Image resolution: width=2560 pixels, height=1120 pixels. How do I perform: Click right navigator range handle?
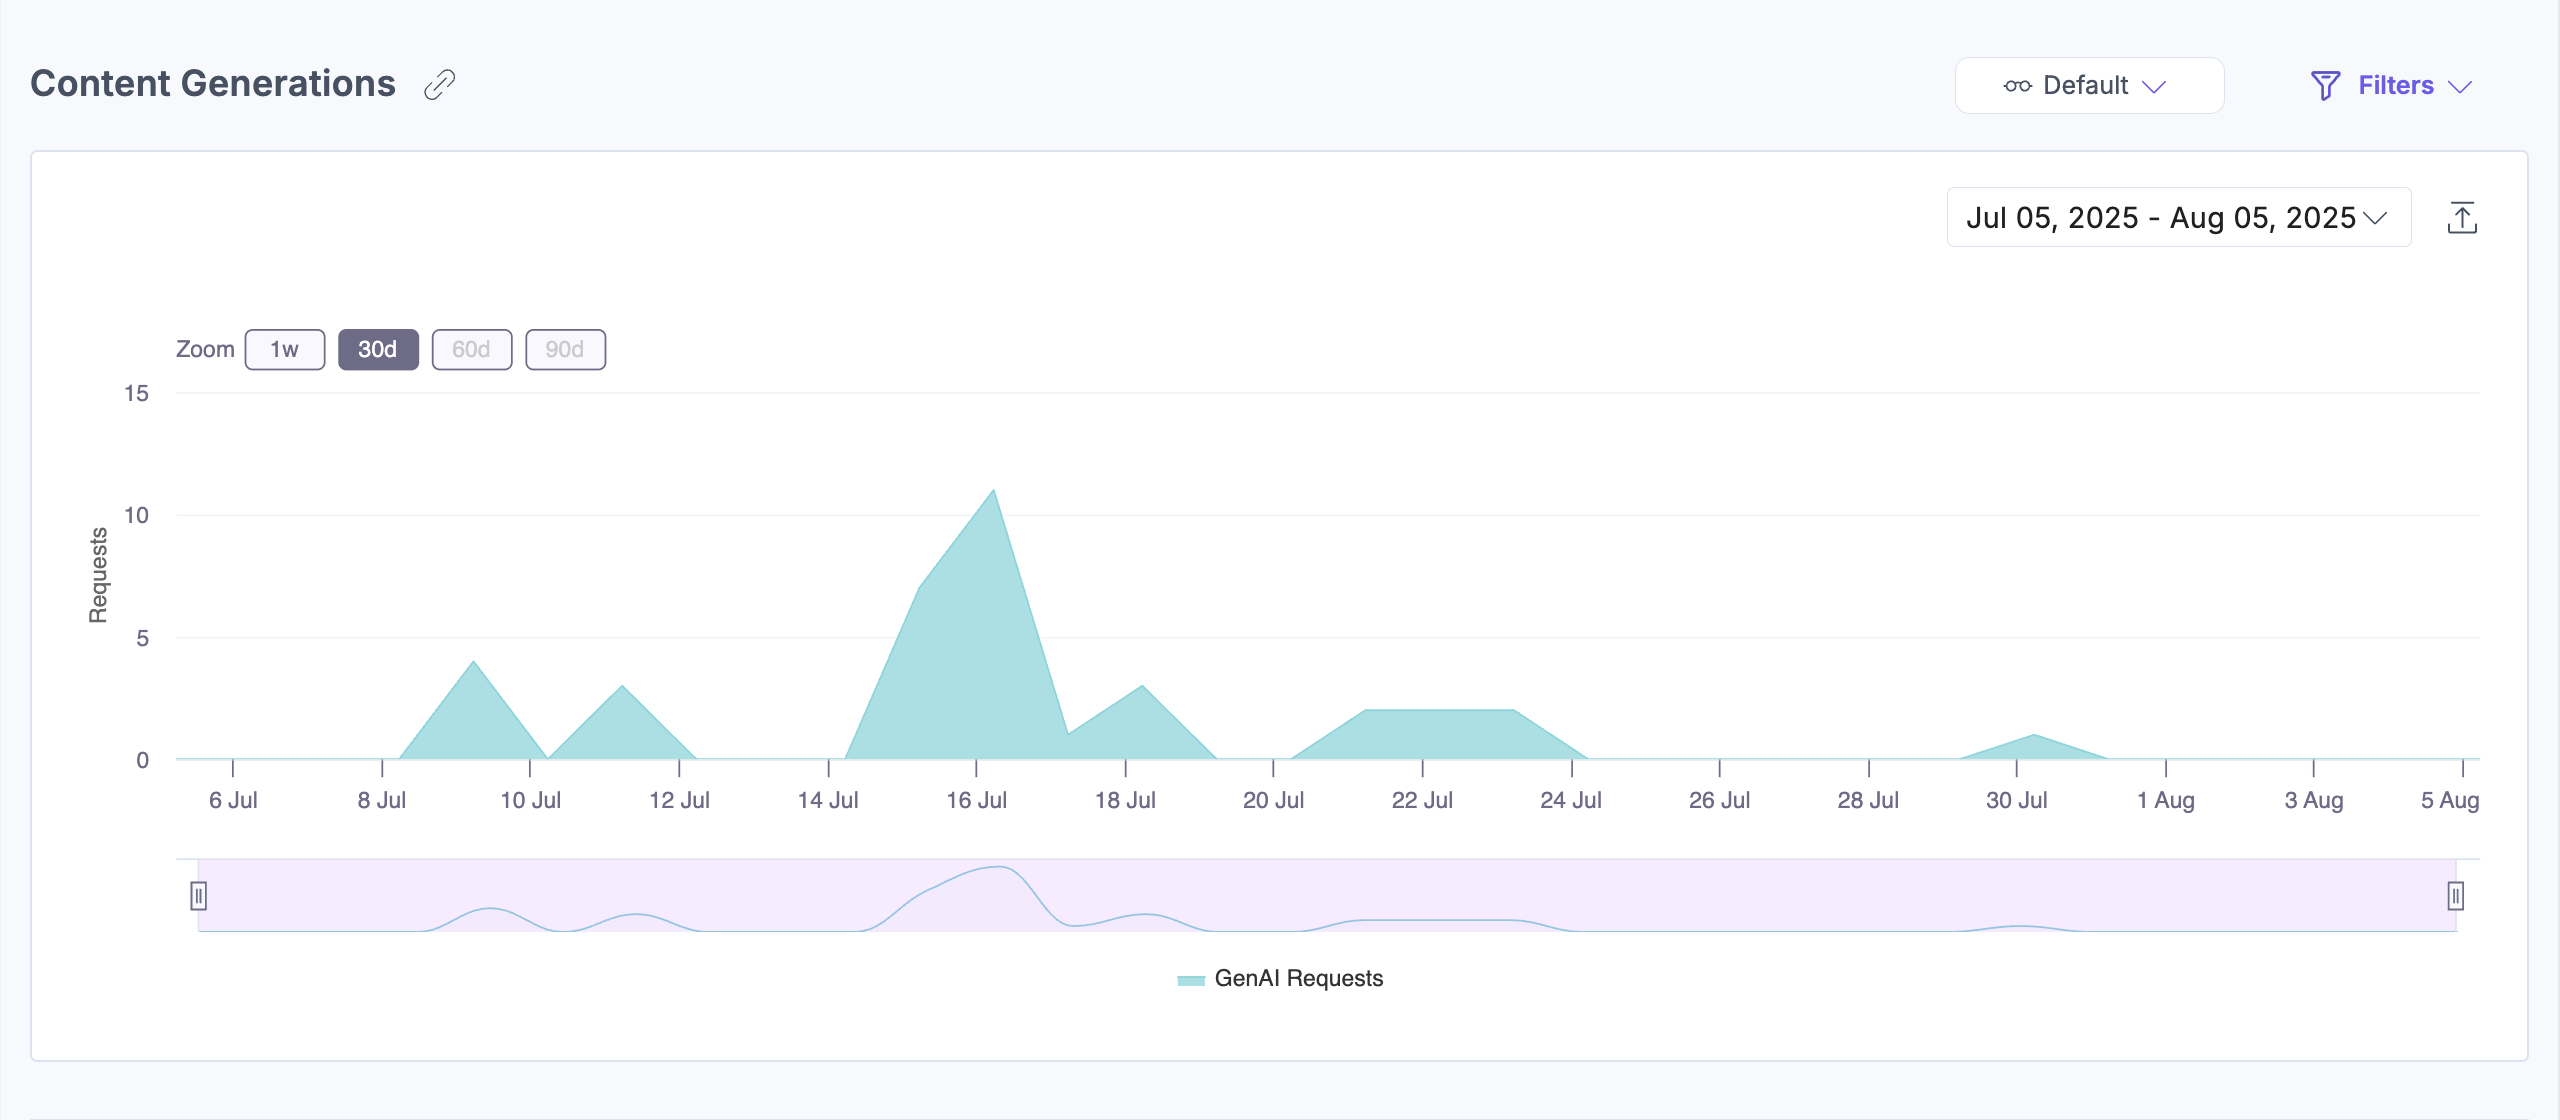click(x=2455, y=895)
